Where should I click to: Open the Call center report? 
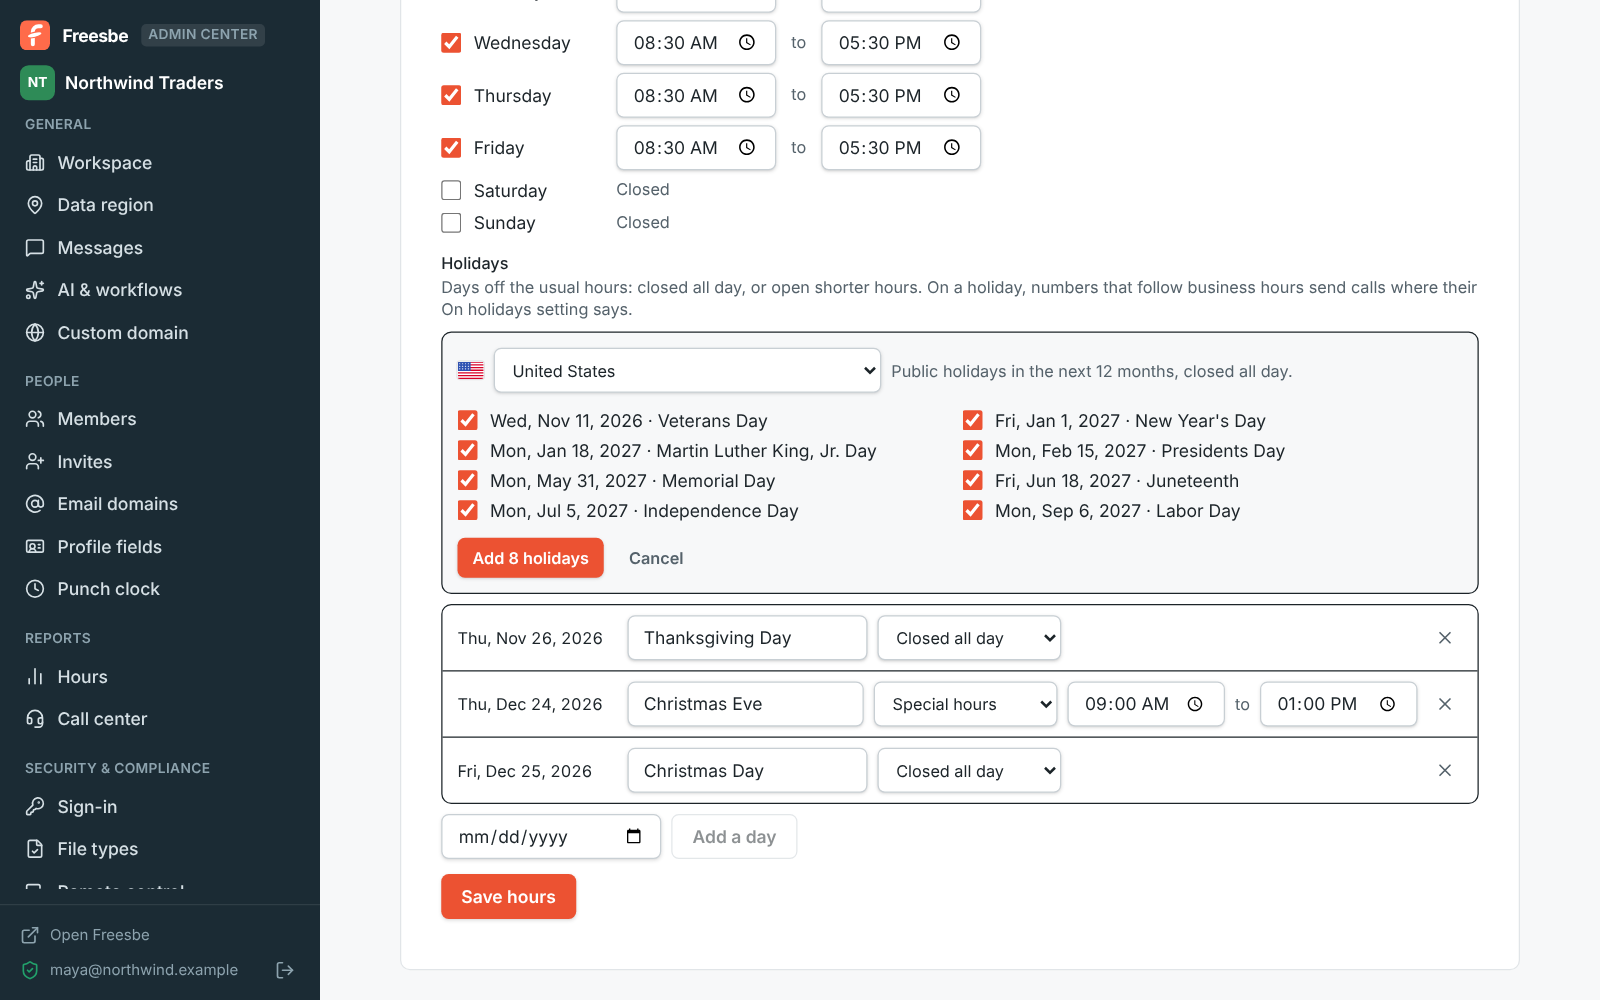[160, 719]
